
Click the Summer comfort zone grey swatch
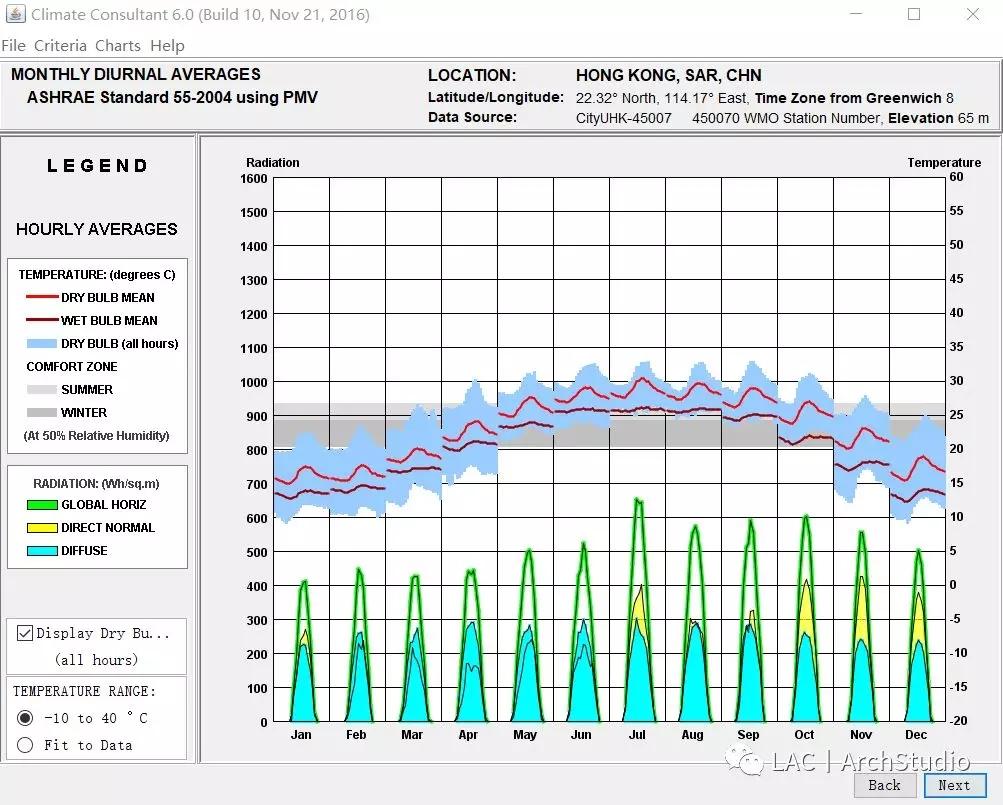tap(42, 390)
